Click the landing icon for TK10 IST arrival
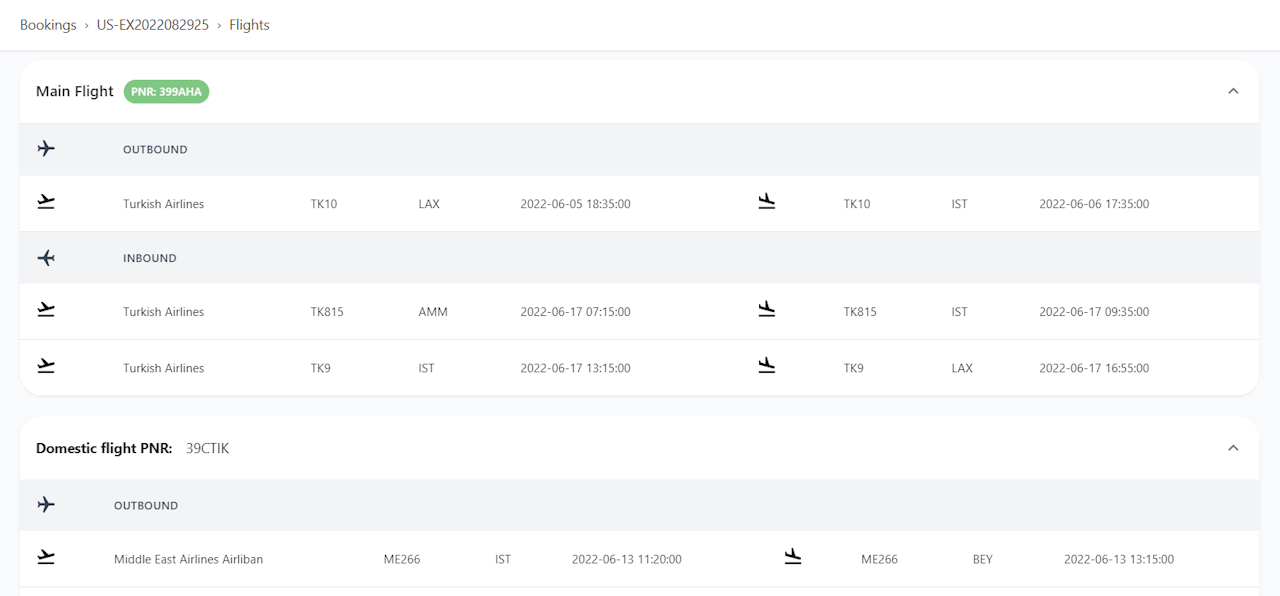The image size is (1280, 596). pyautogui.click(x=767, y=202)
